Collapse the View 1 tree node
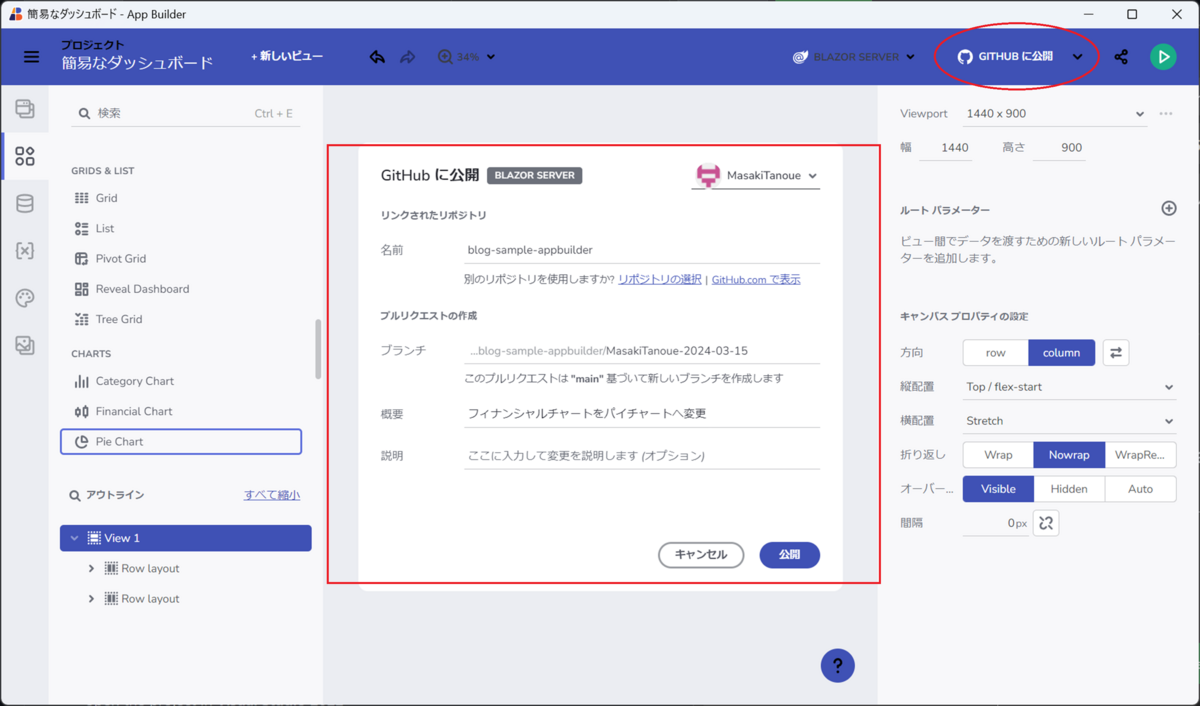This screenshot has height=706, width=1200. (74, 538)
